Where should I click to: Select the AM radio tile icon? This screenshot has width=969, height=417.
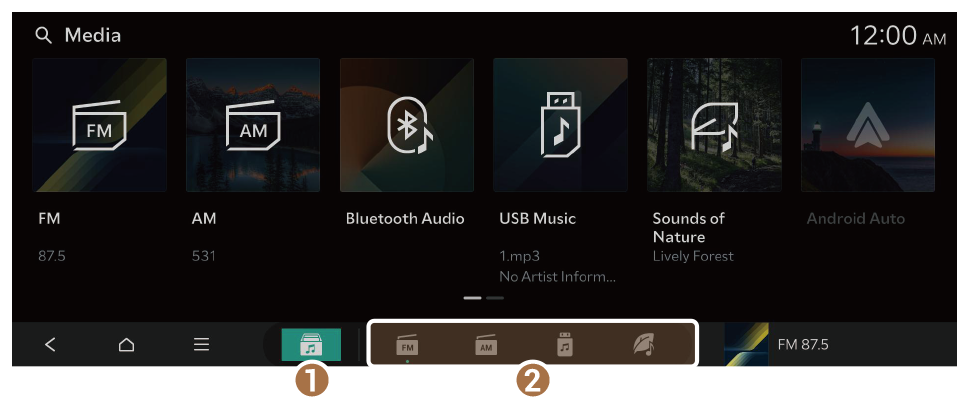[x=253, y=125]
